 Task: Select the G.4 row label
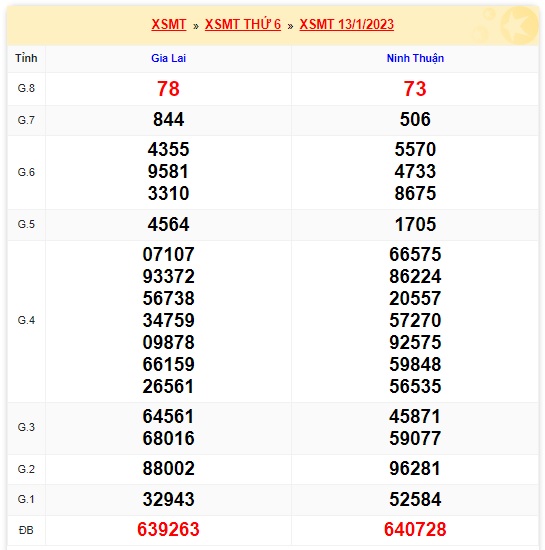pyautogui.click(x=26, y=320)
